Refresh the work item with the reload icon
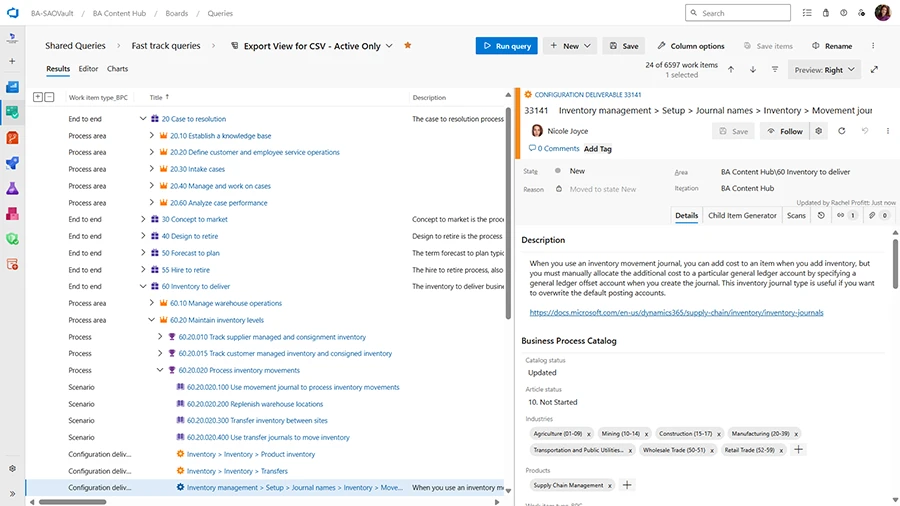Image resolution: width=900 pixels, height=506 pixels. point(841,131)
